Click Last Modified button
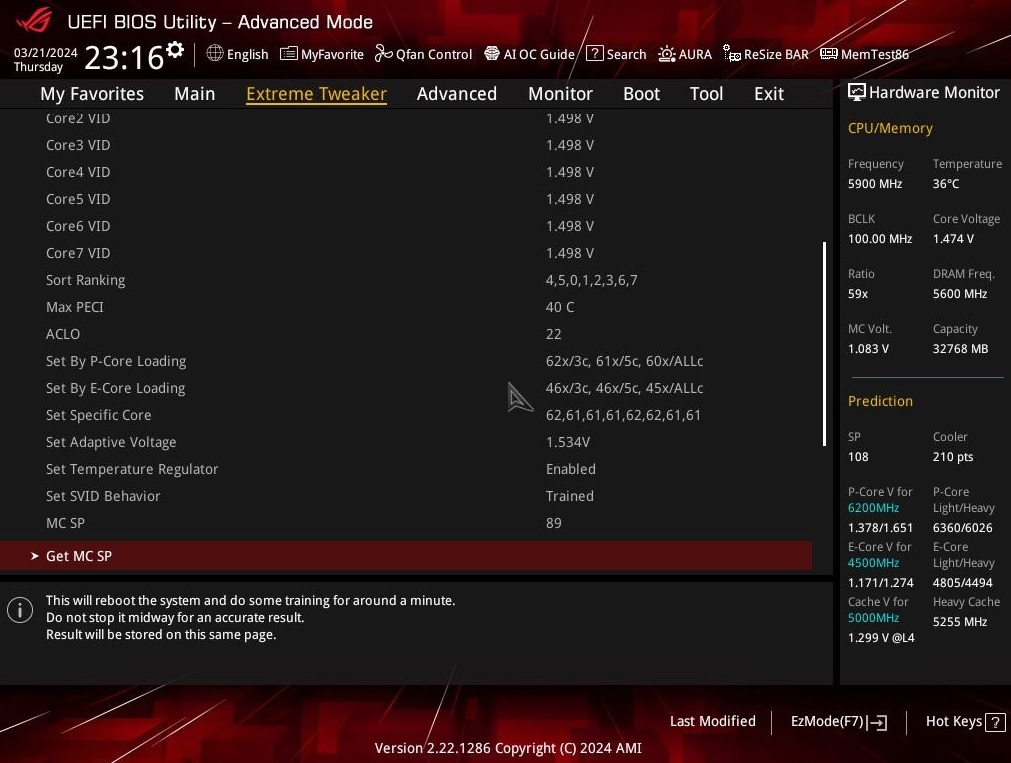 [712, 722]
